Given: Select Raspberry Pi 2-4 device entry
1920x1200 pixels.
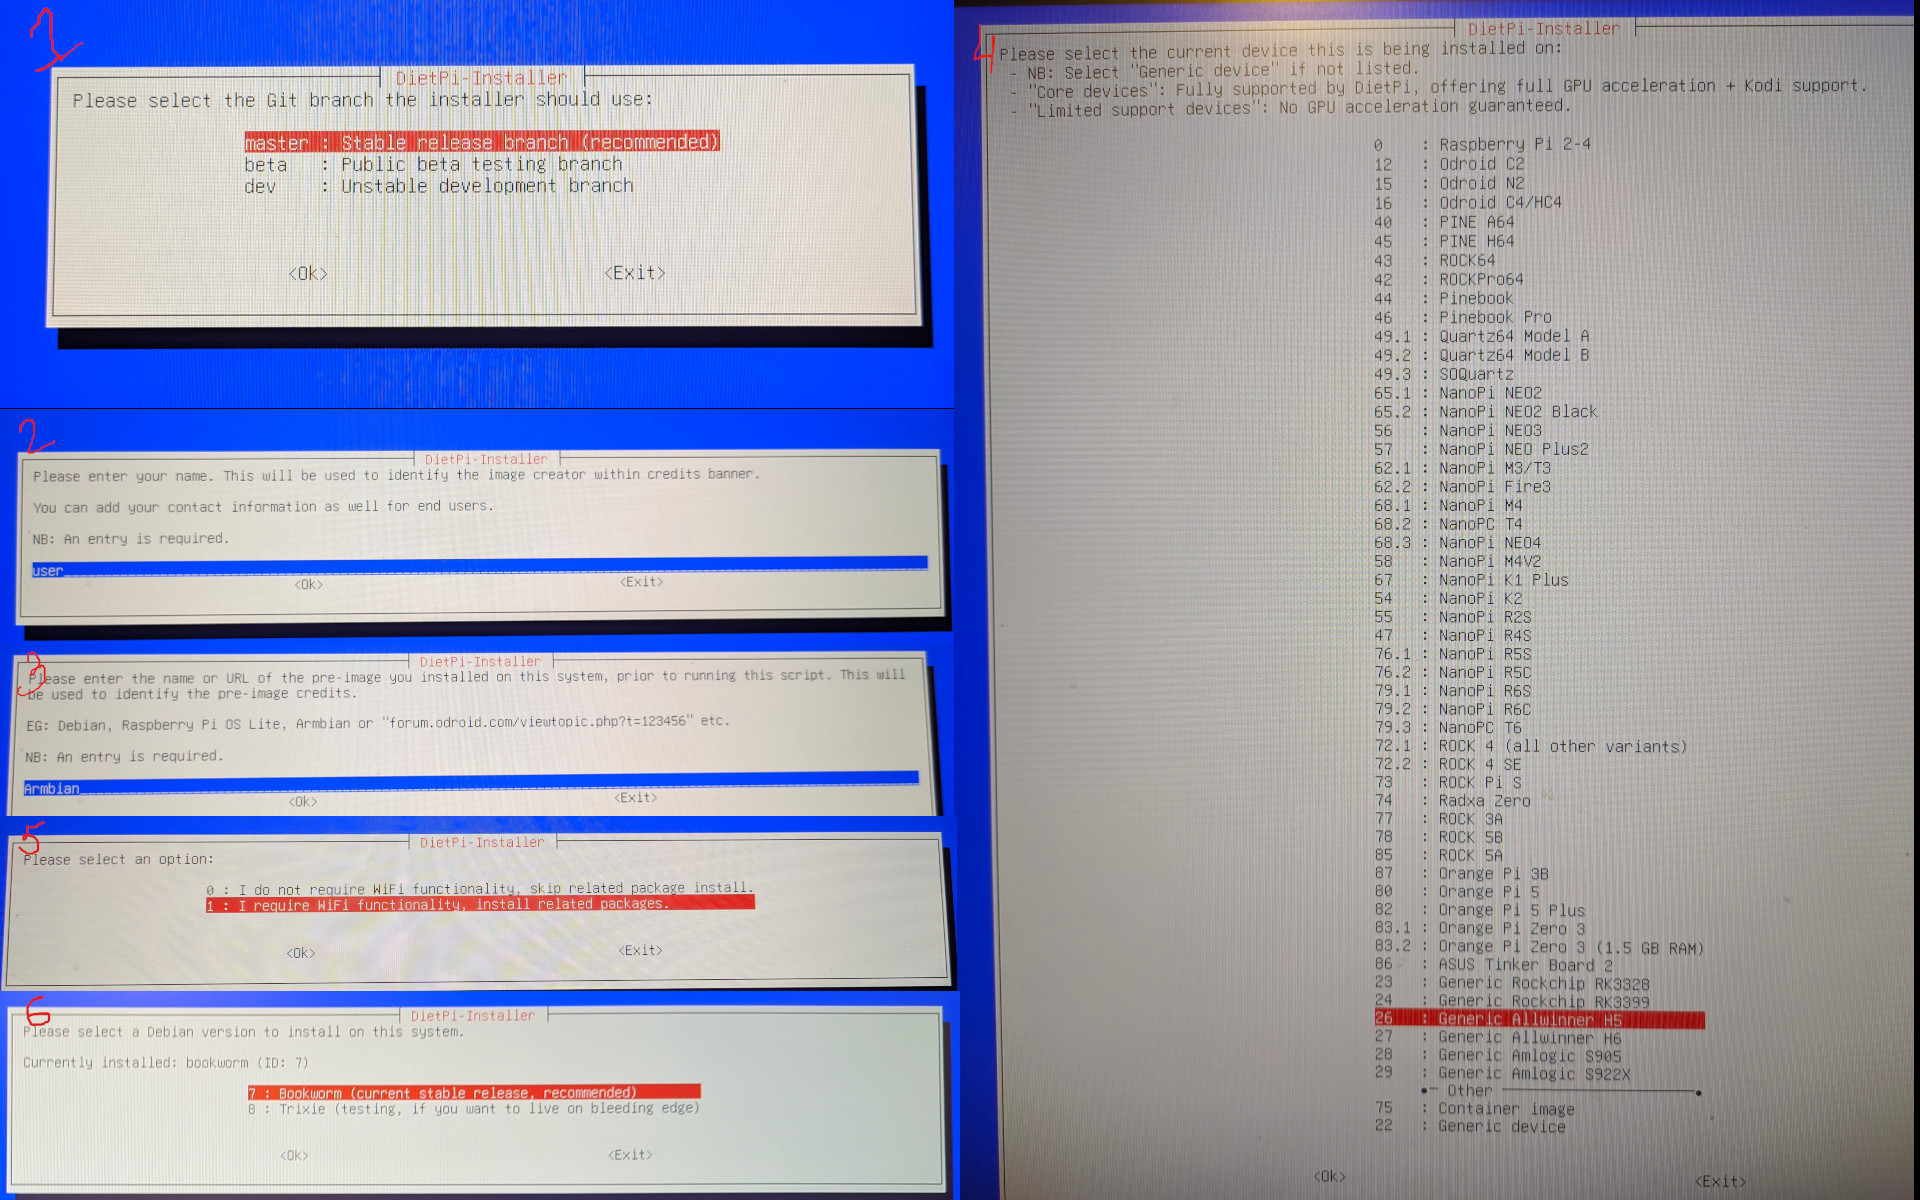Looking at the screenshot, I should [1482, 144].
